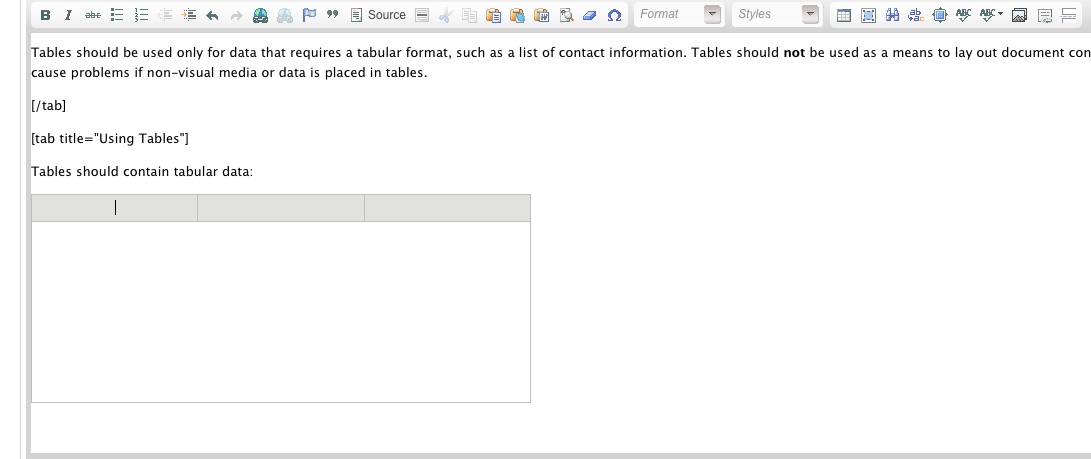Click the insert table icon
1091x459 pixels.
pos(843,15)
